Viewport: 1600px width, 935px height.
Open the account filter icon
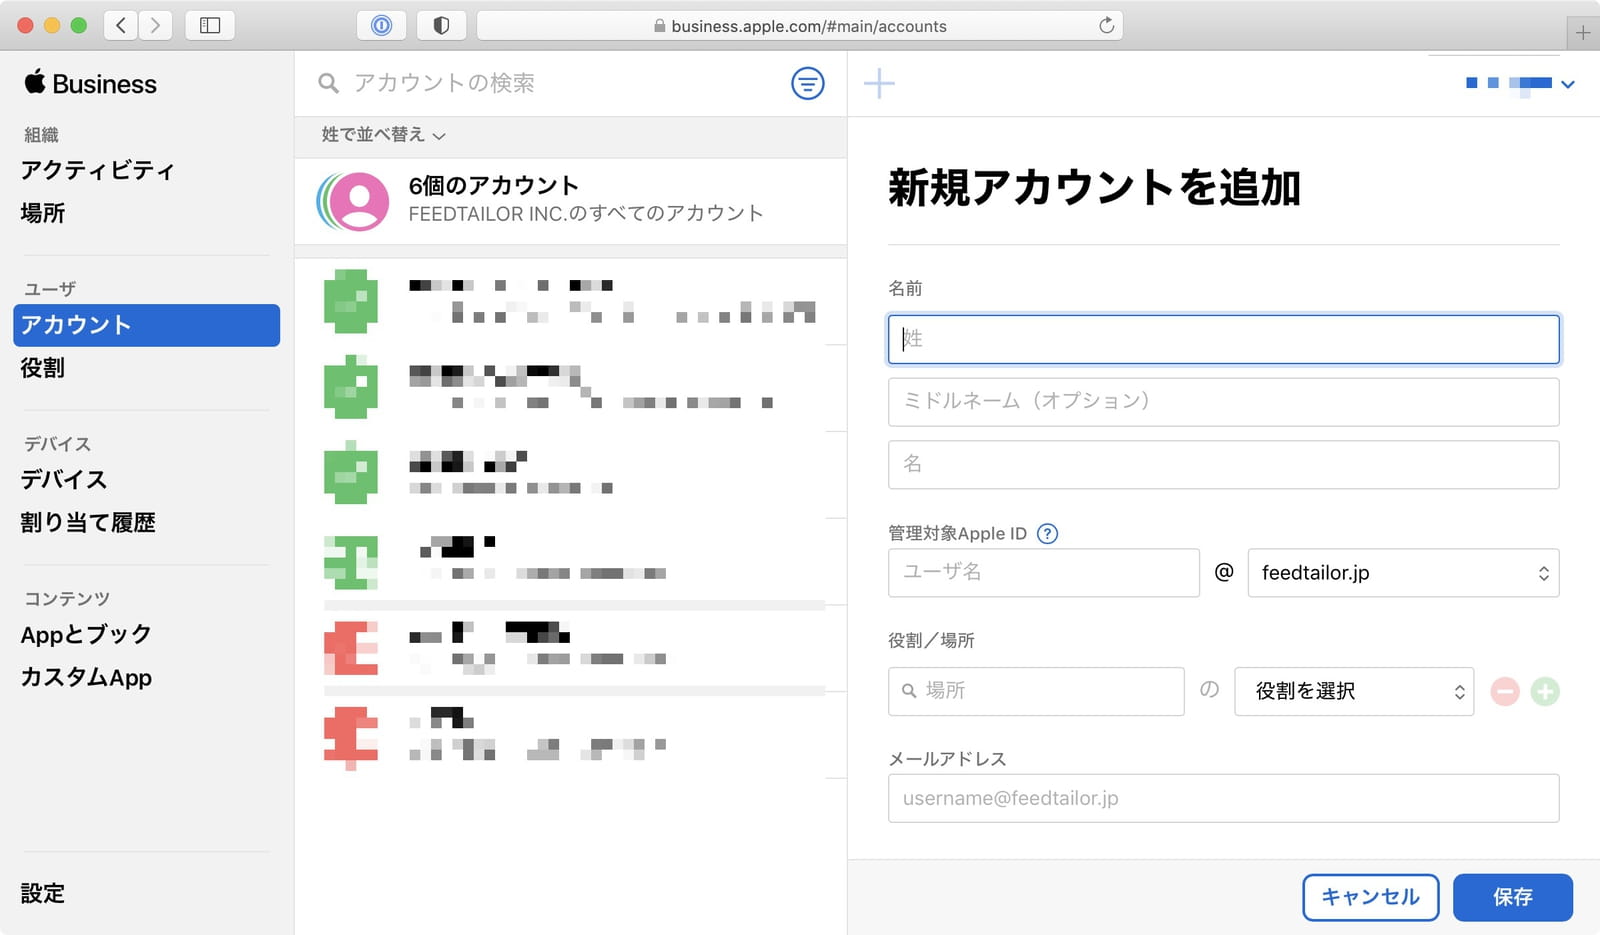pyautogui.click(x=808, y=83)
